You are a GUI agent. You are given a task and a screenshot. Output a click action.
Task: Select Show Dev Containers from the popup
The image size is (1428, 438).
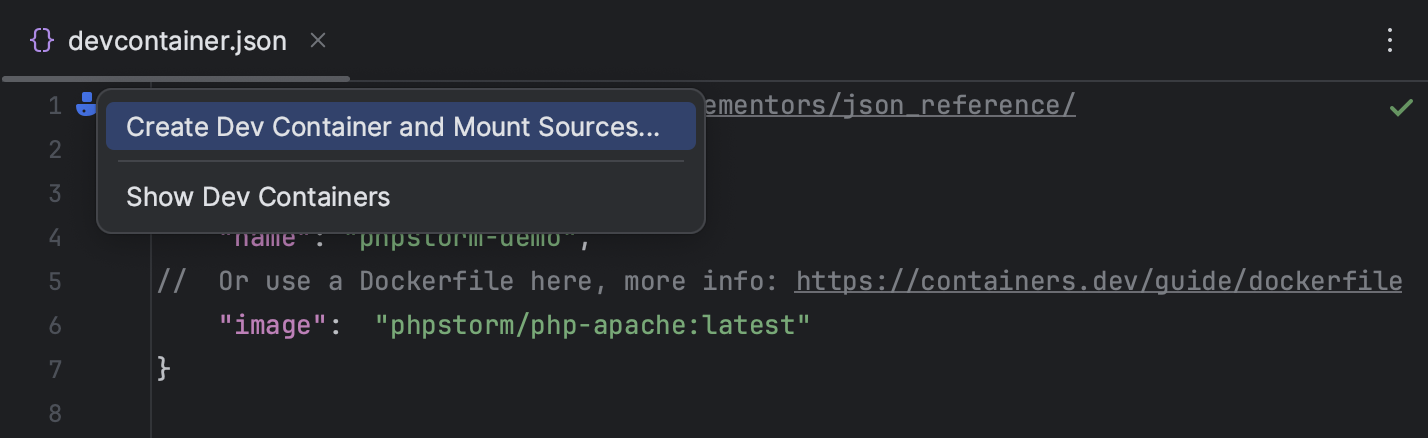258,197
